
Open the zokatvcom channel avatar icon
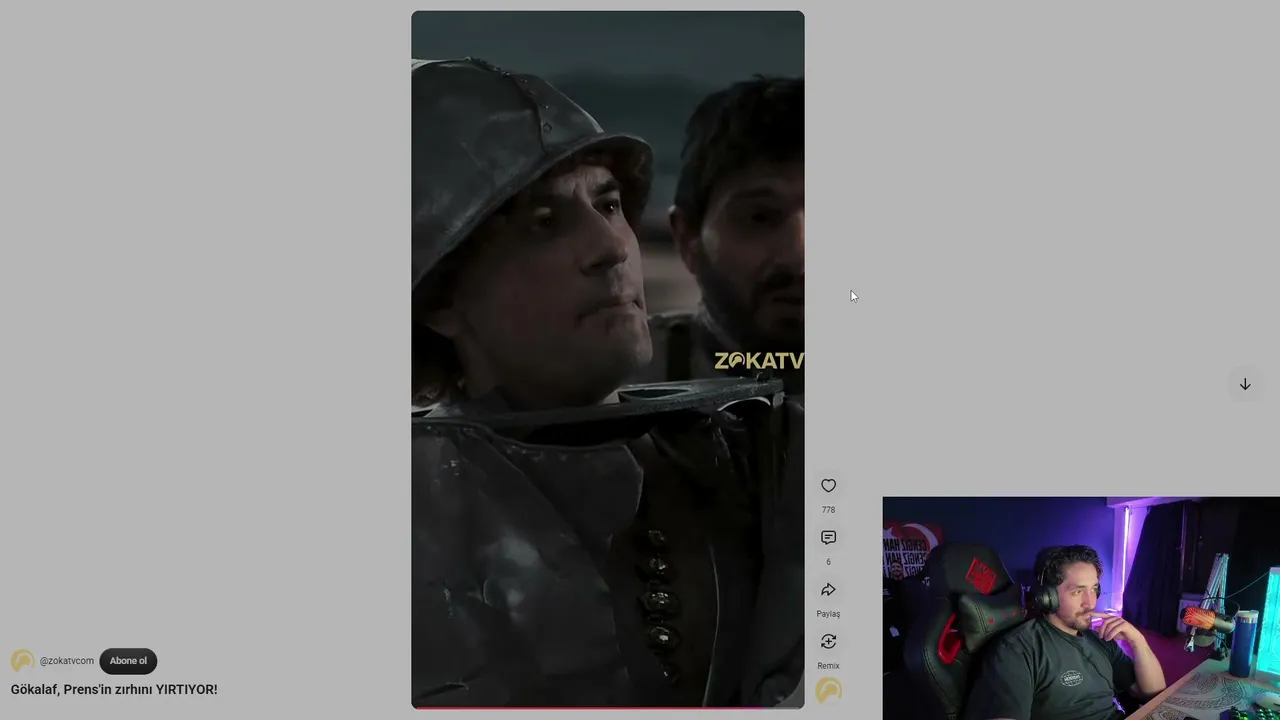click(x=22, y=661)
